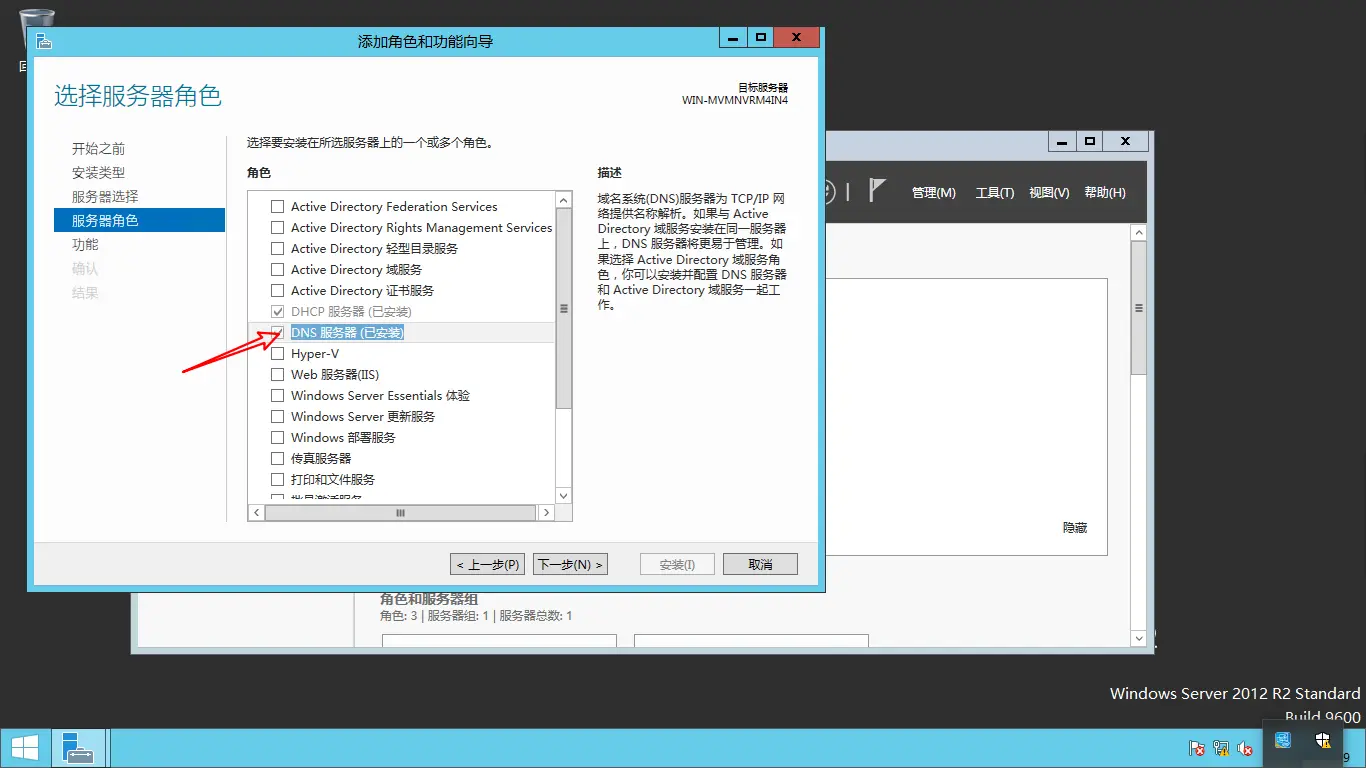
Task: Go to the 开始之前 wizard step
Action: tap(98, 149)
